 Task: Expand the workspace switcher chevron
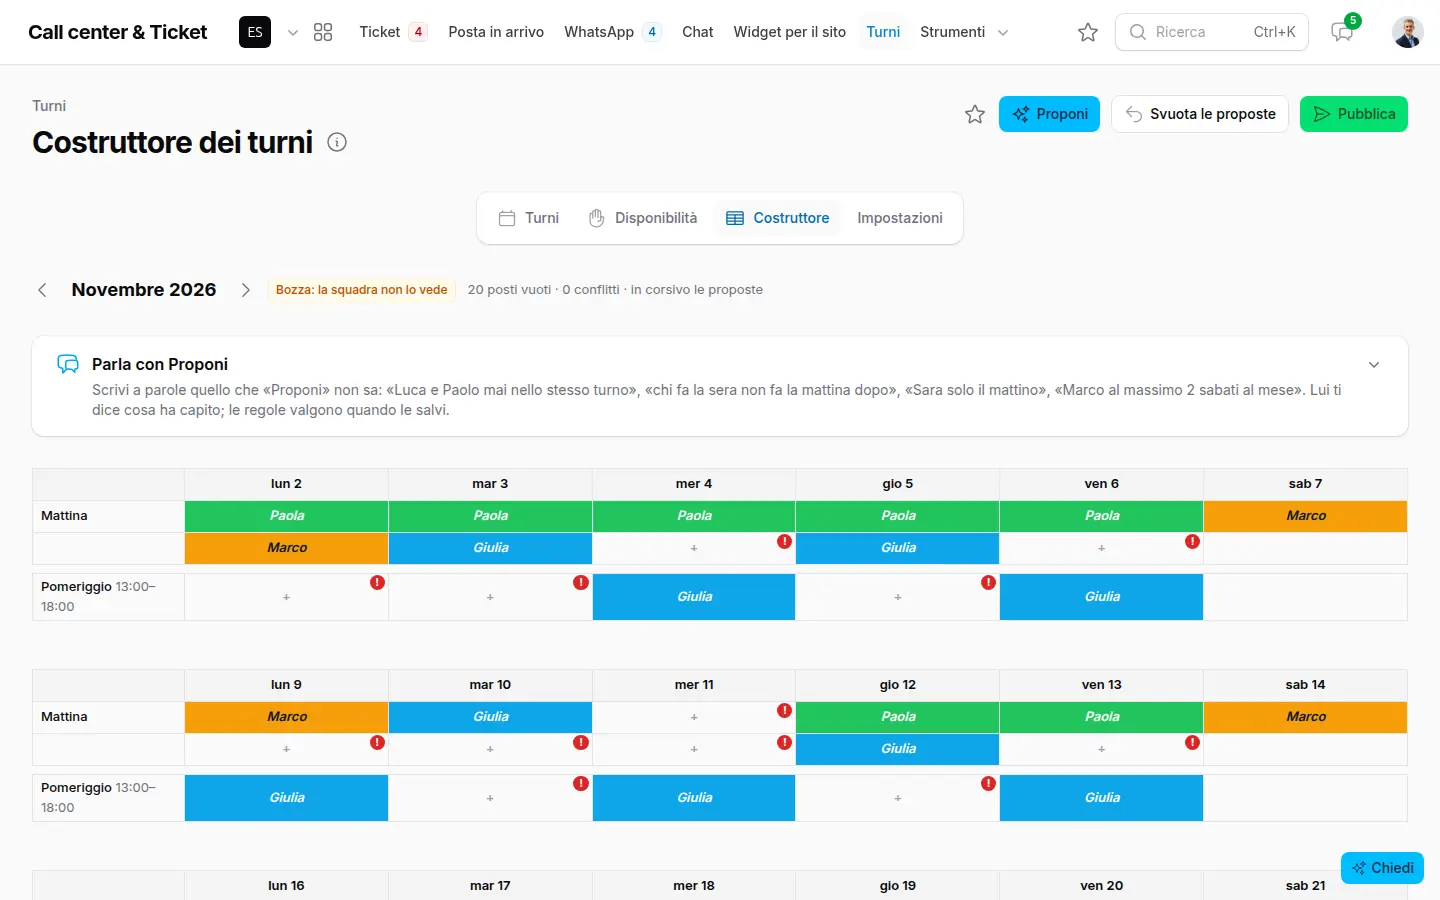click(293, 32)
